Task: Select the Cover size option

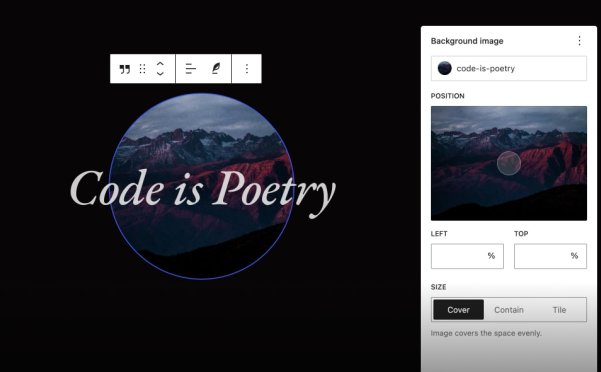Action: click(458, 310)
